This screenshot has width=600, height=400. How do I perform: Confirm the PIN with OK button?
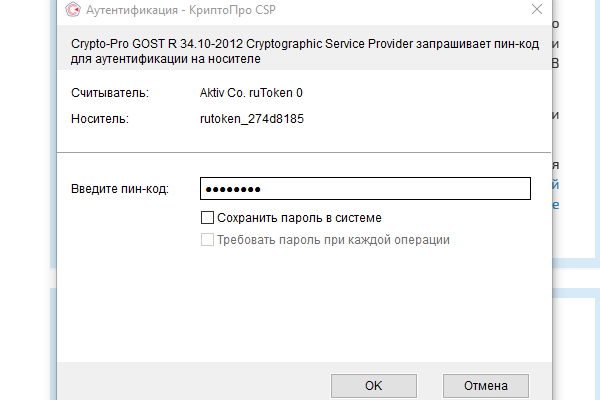(x=374, y=386)
